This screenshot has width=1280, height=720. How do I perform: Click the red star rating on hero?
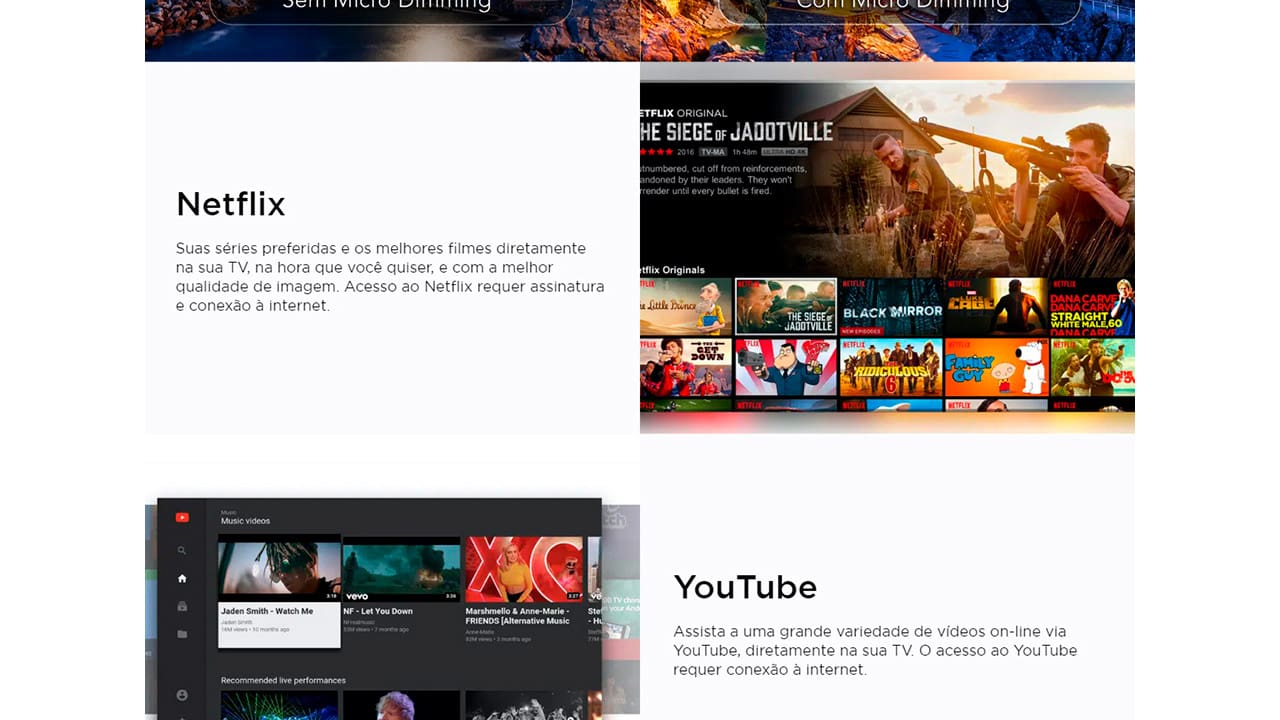tap(655, 152)
